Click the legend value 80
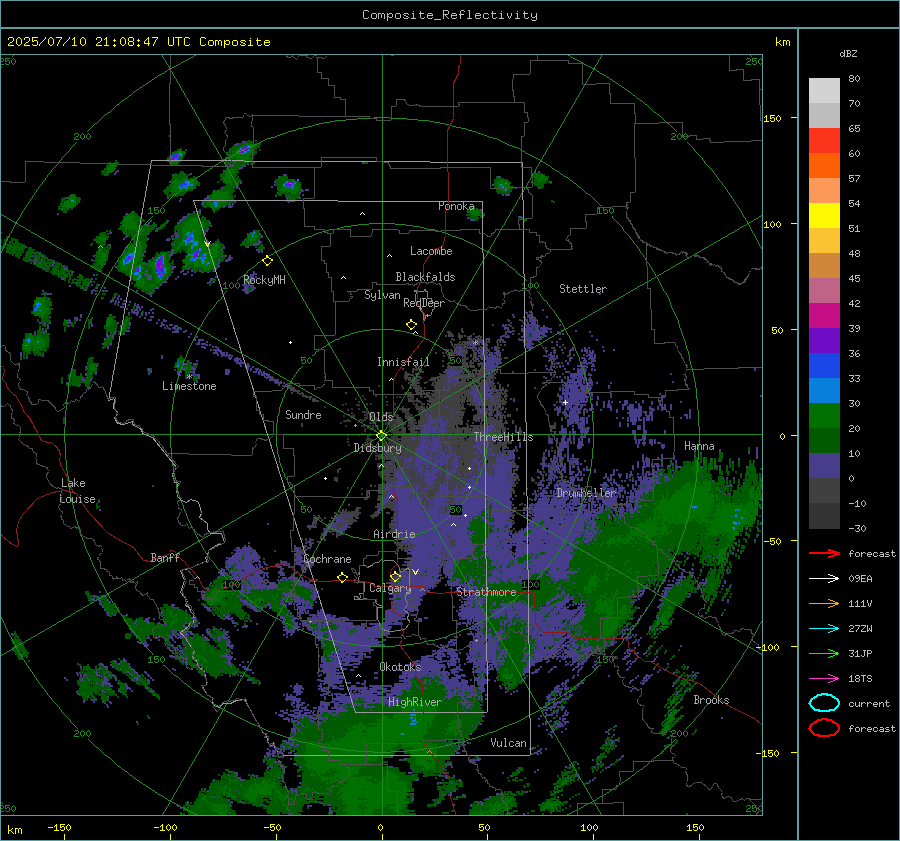900x841 pixels. (x=854, y=79)
